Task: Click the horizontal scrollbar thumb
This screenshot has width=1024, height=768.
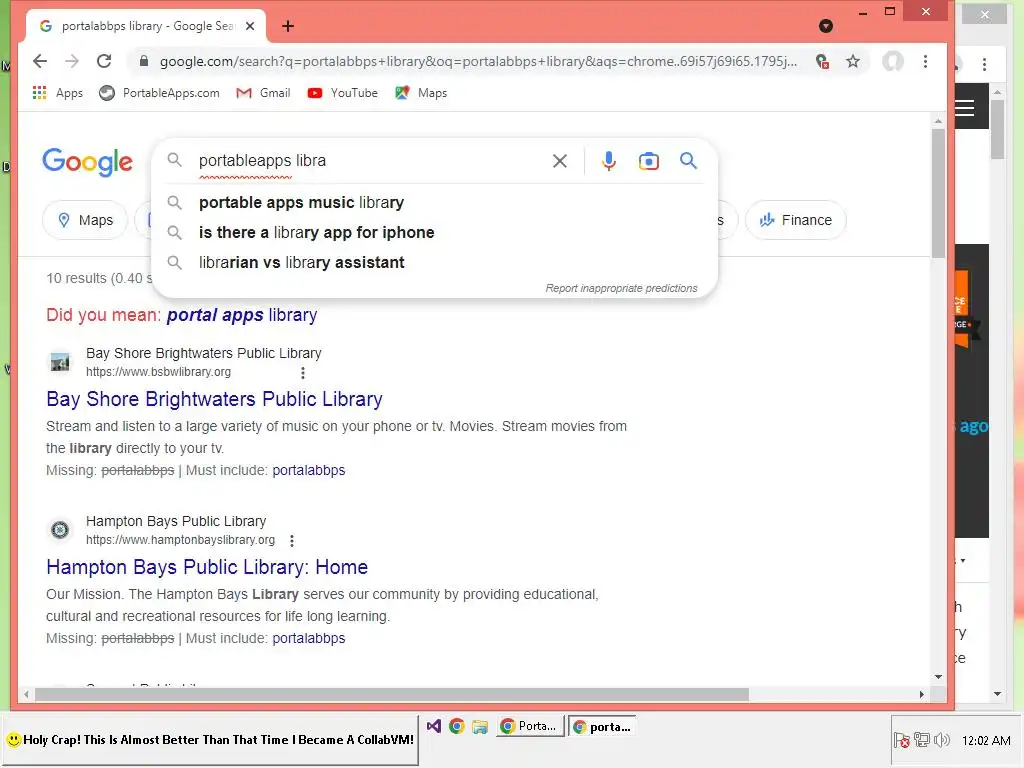Action: 392,694
